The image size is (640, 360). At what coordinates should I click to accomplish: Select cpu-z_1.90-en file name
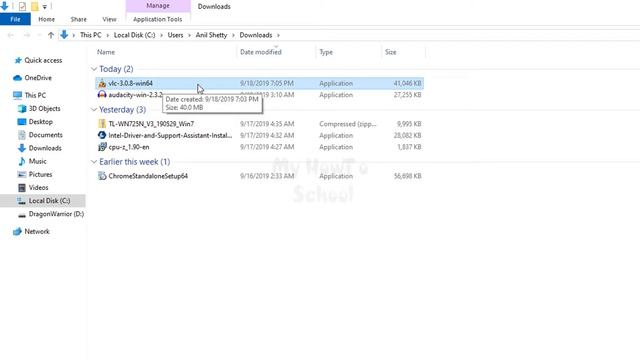tap(129, 147)
